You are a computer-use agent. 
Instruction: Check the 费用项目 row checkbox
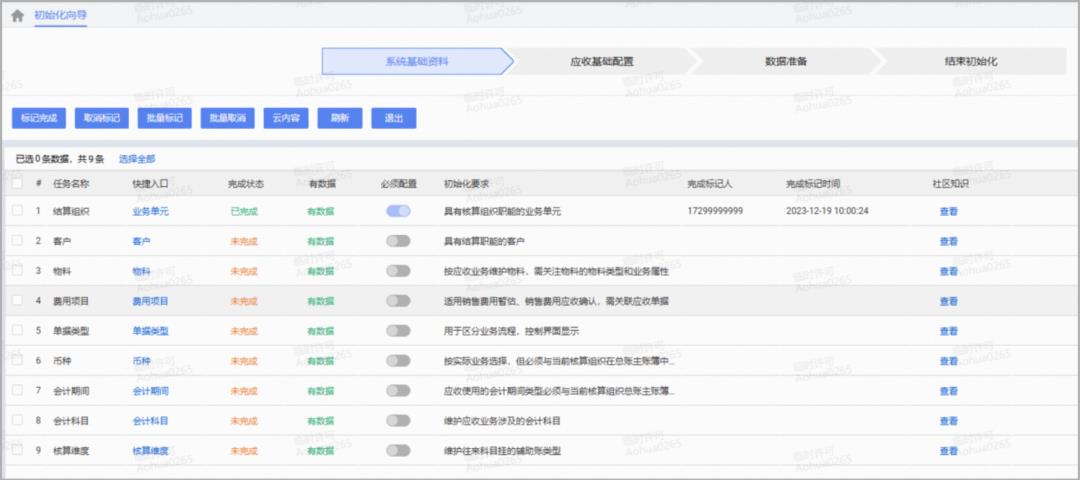click(x=17, y=301)
